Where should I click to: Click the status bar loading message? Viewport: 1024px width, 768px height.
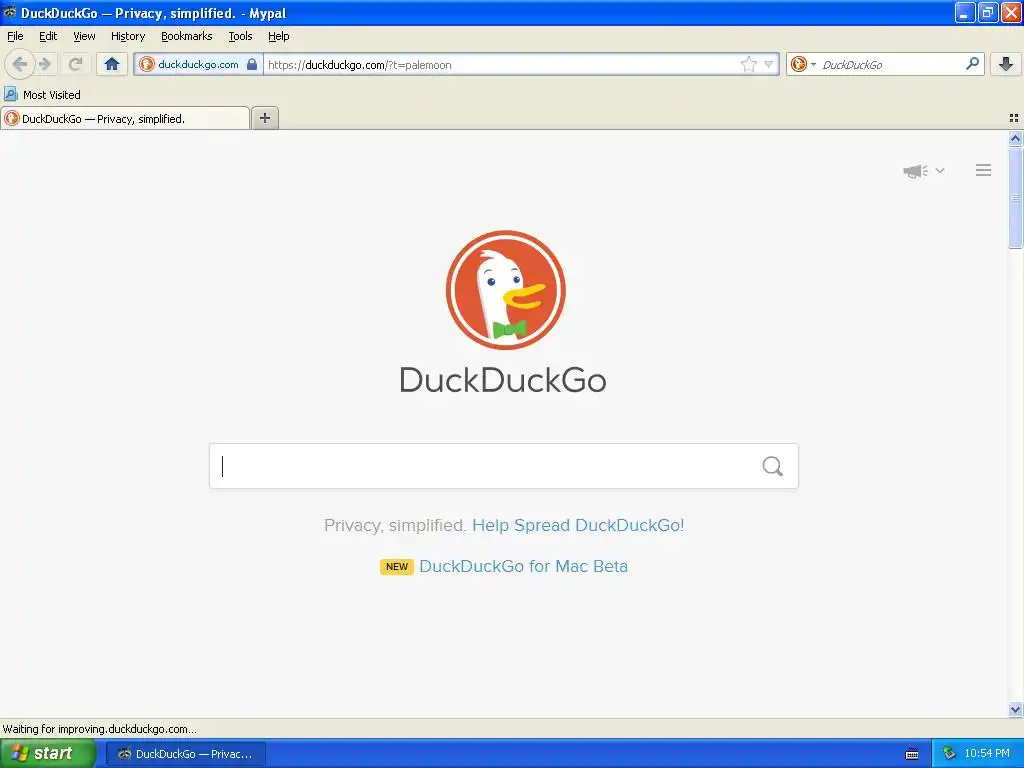[x=99, y=729]
